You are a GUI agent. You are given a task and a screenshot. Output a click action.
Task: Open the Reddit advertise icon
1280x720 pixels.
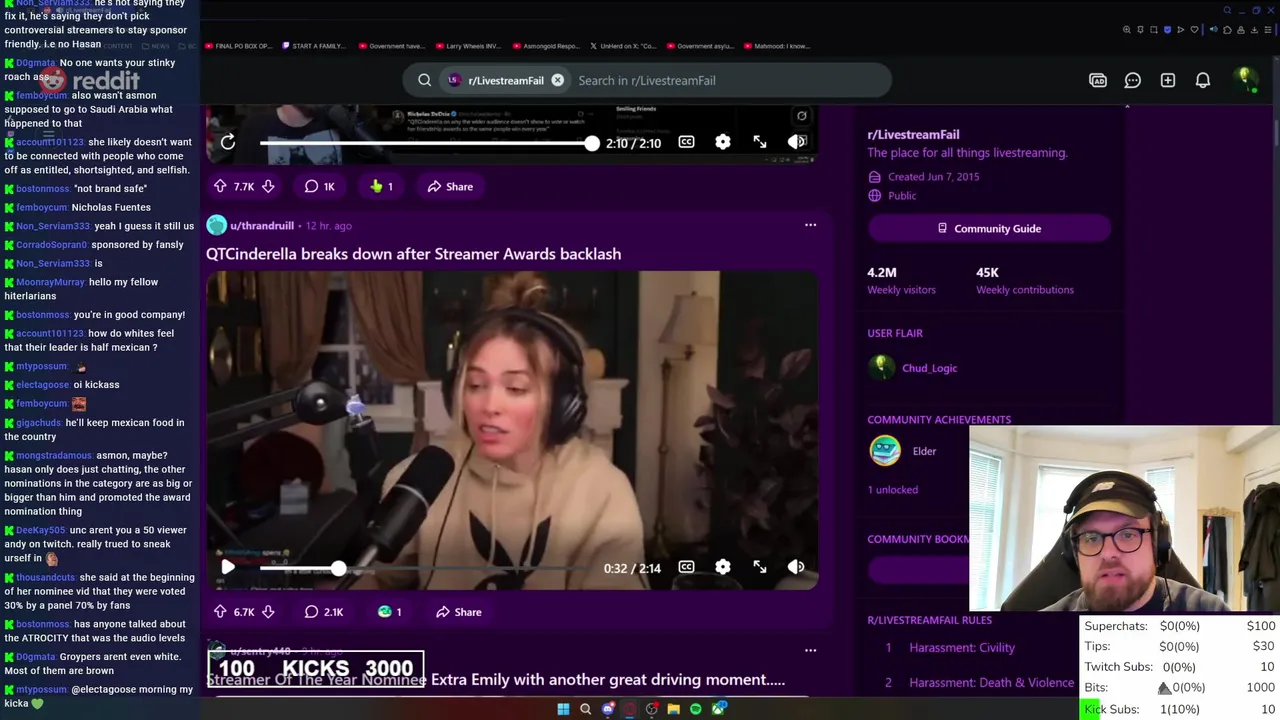click(1098, 80)
